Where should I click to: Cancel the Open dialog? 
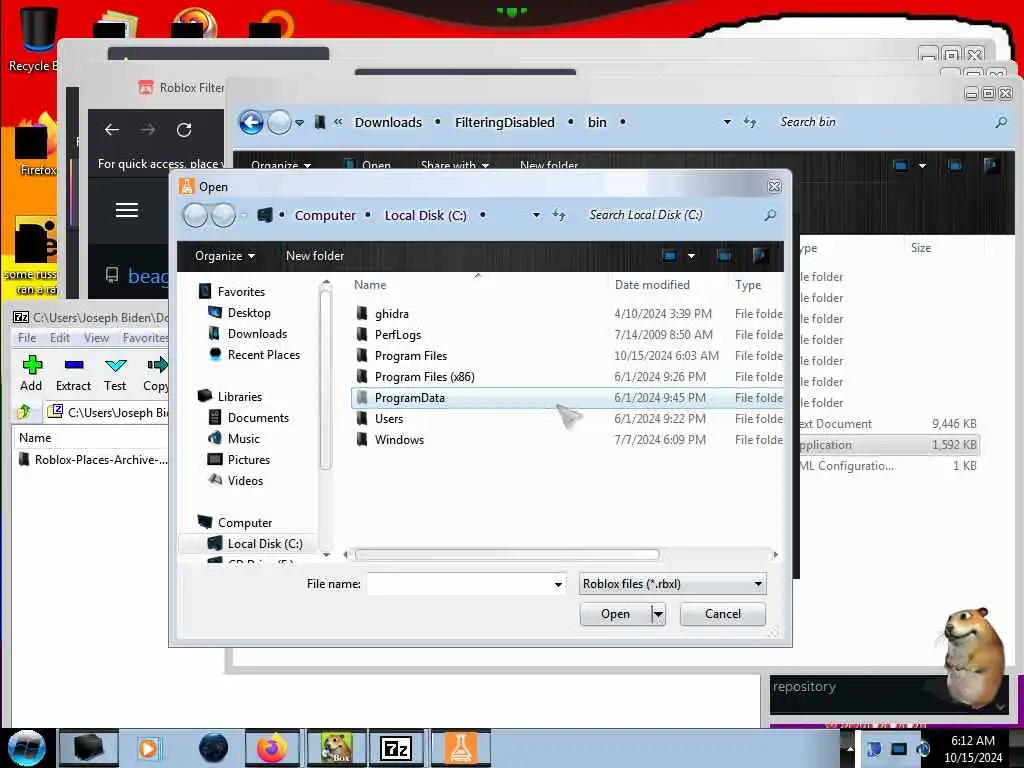point(722,614)
